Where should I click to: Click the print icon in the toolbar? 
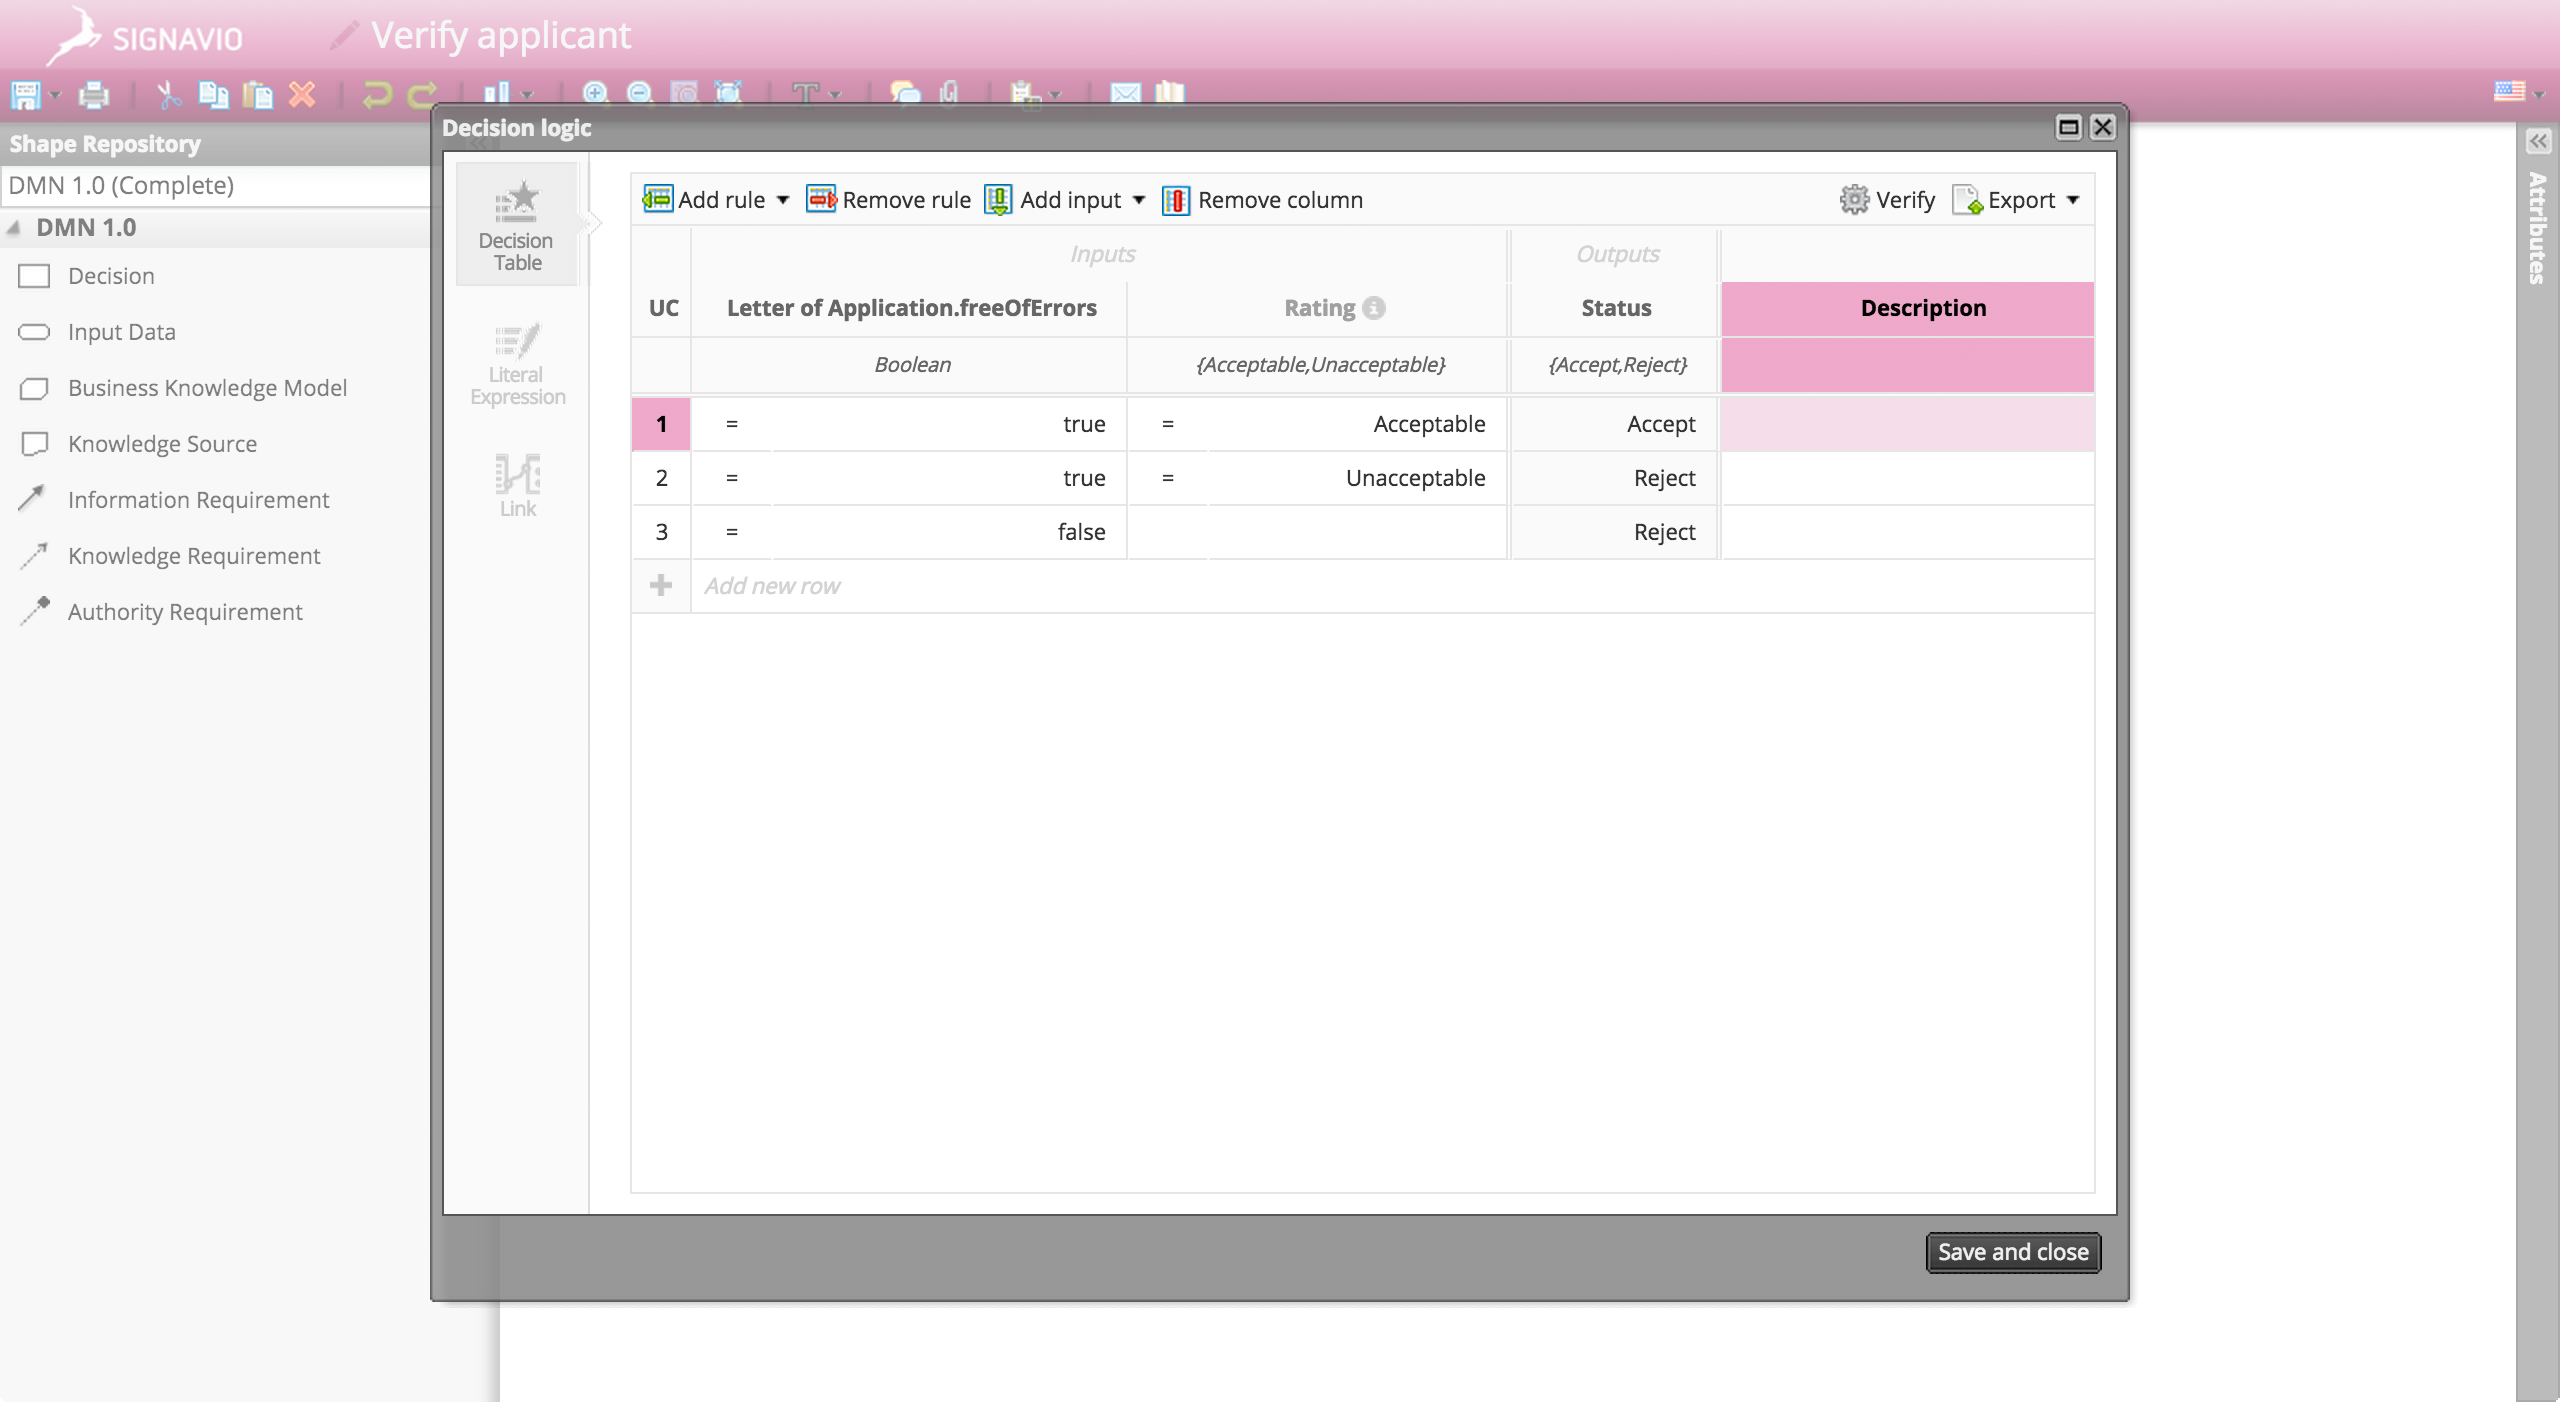92,94
